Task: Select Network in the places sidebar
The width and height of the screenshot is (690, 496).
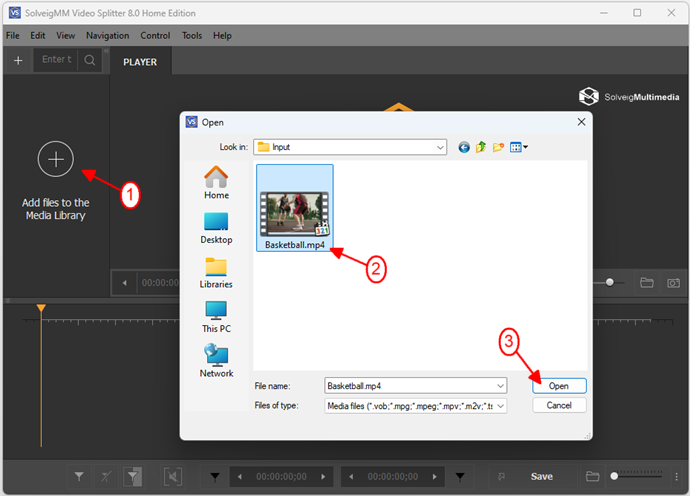Action: tap(216, 361)
